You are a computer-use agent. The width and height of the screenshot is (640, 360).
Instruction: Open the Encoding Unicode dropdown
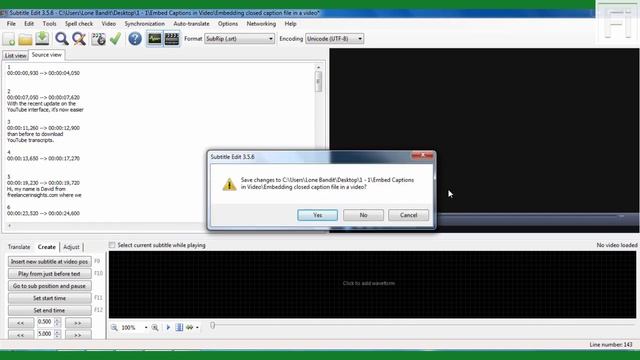point(334,39)
